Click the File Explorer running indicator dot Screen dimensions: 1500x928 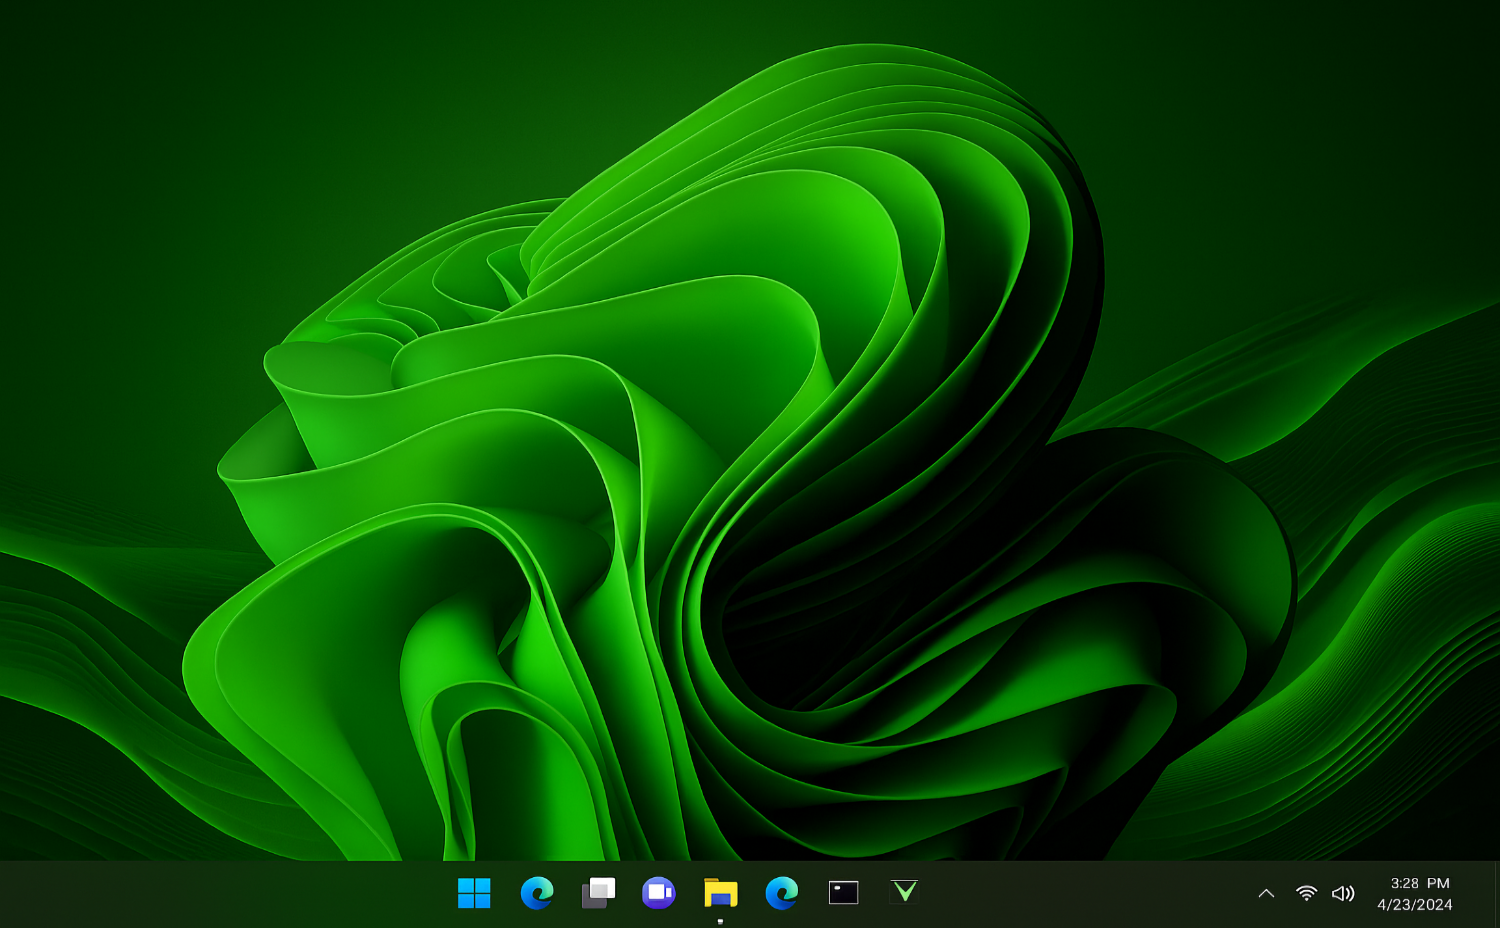coord(720,920)
